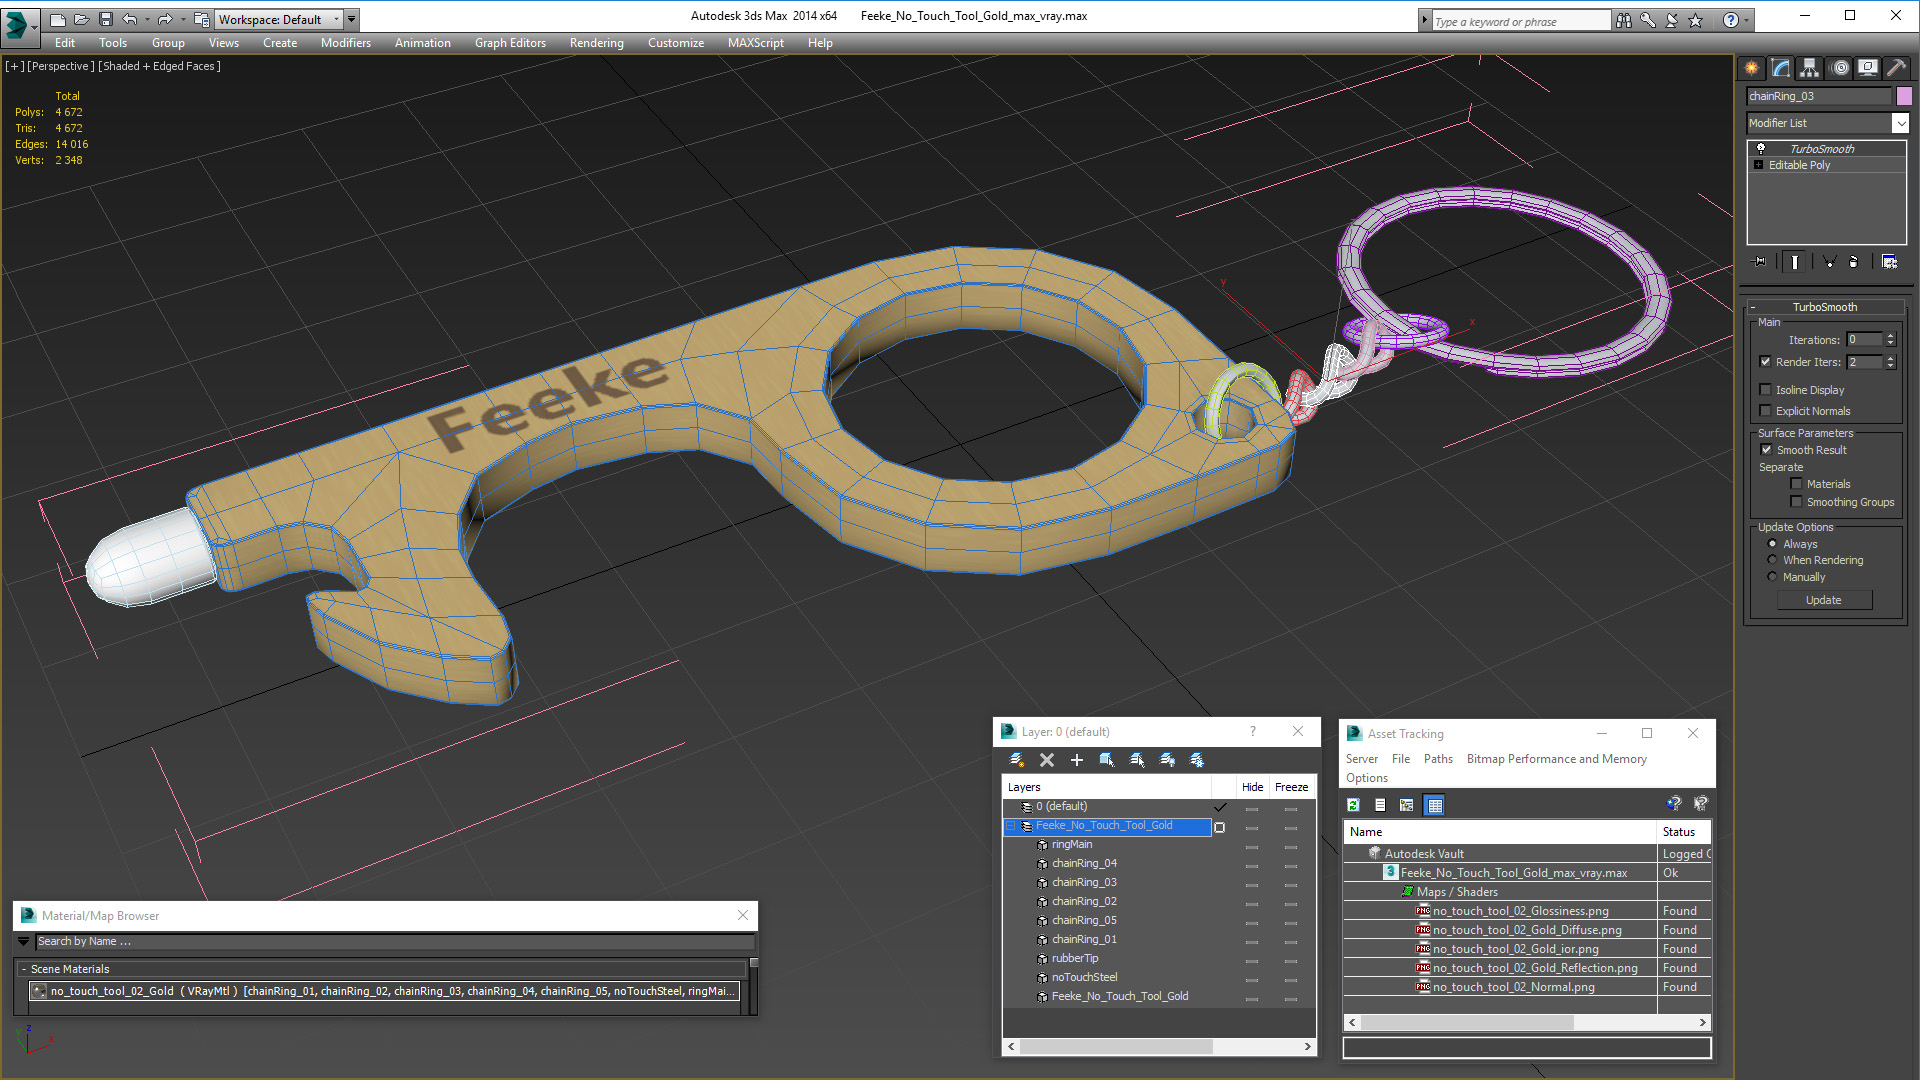Click the Project Folder icon in quick toolbar

point(201,19)
